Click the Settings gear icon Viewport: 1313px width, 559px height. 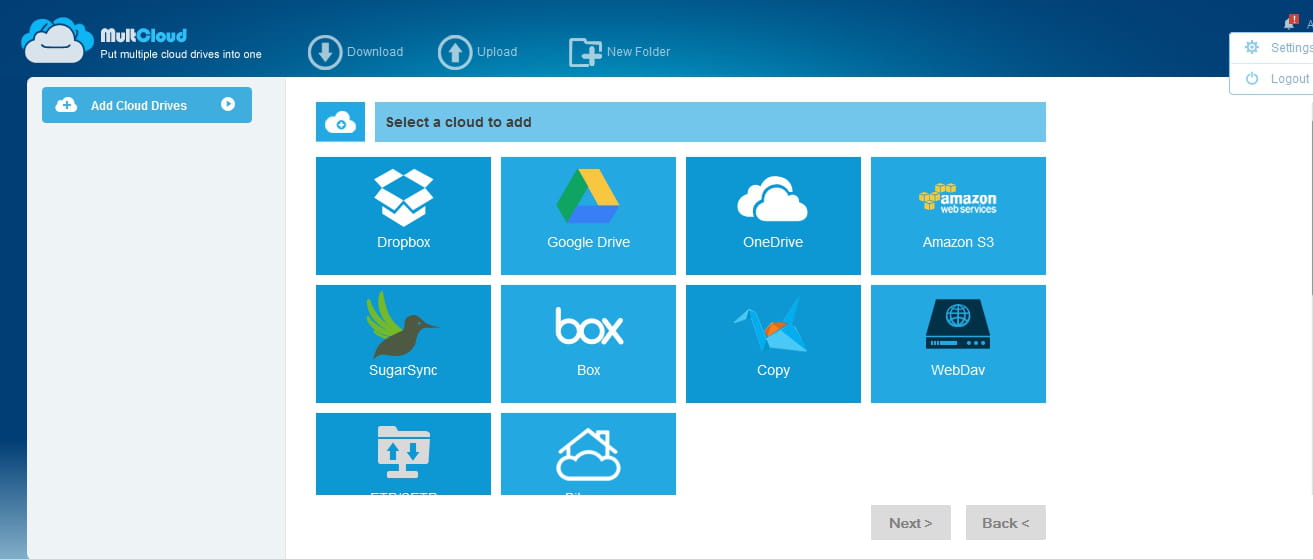click(1251, 47)
